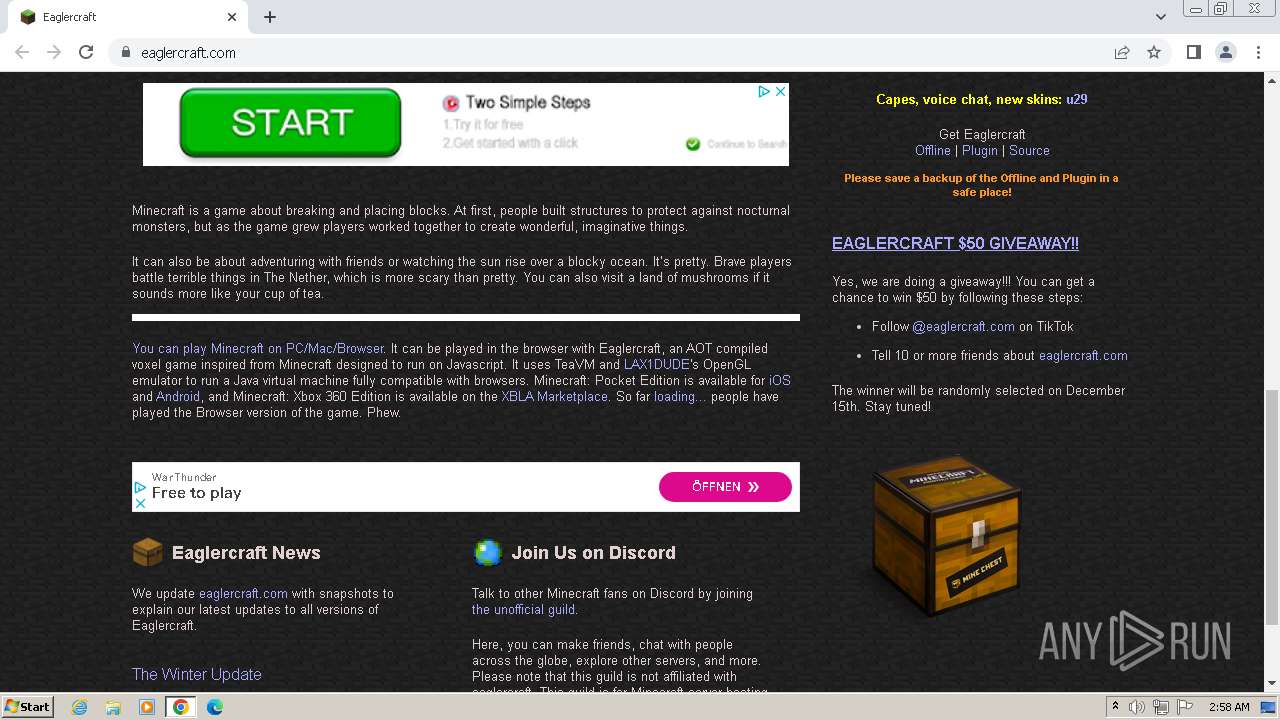Open AdChoices info on top ad
This screenshot has width=1280, height=720.
point(764,91)
